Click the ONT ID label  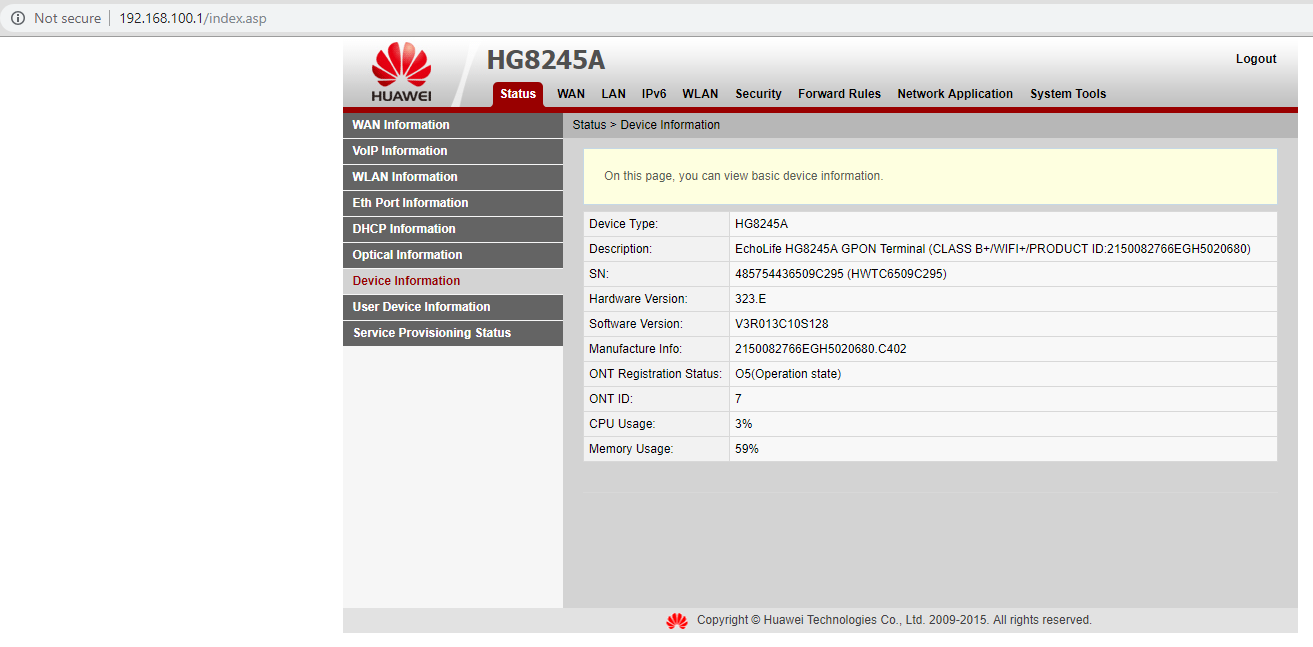[611, 399]
